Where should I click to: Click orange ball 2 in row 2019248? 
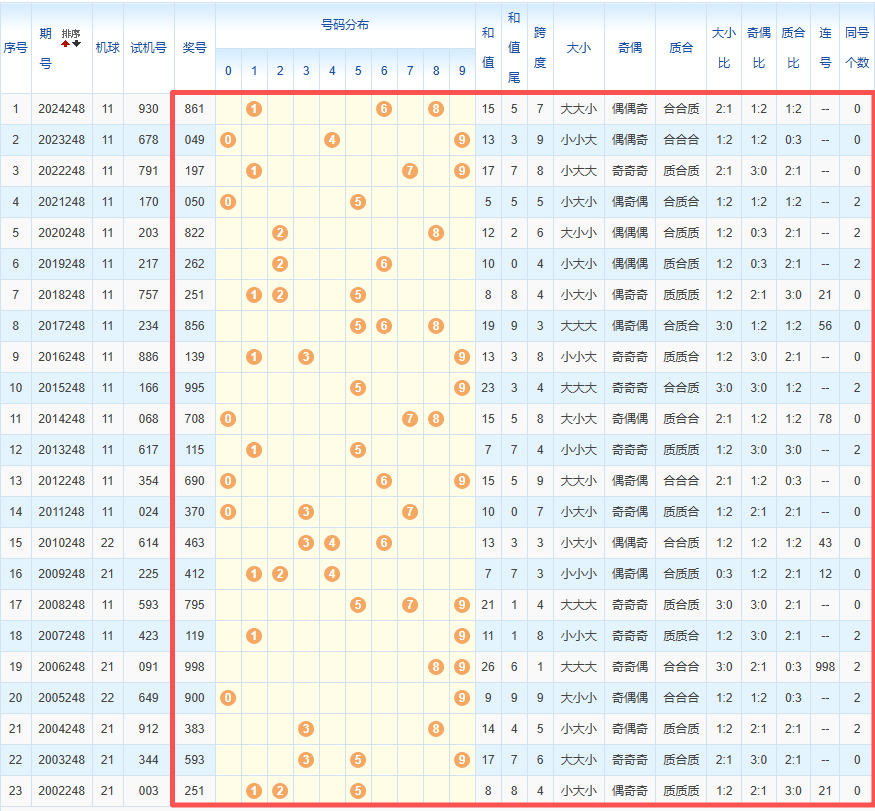(x=280, y=263)
